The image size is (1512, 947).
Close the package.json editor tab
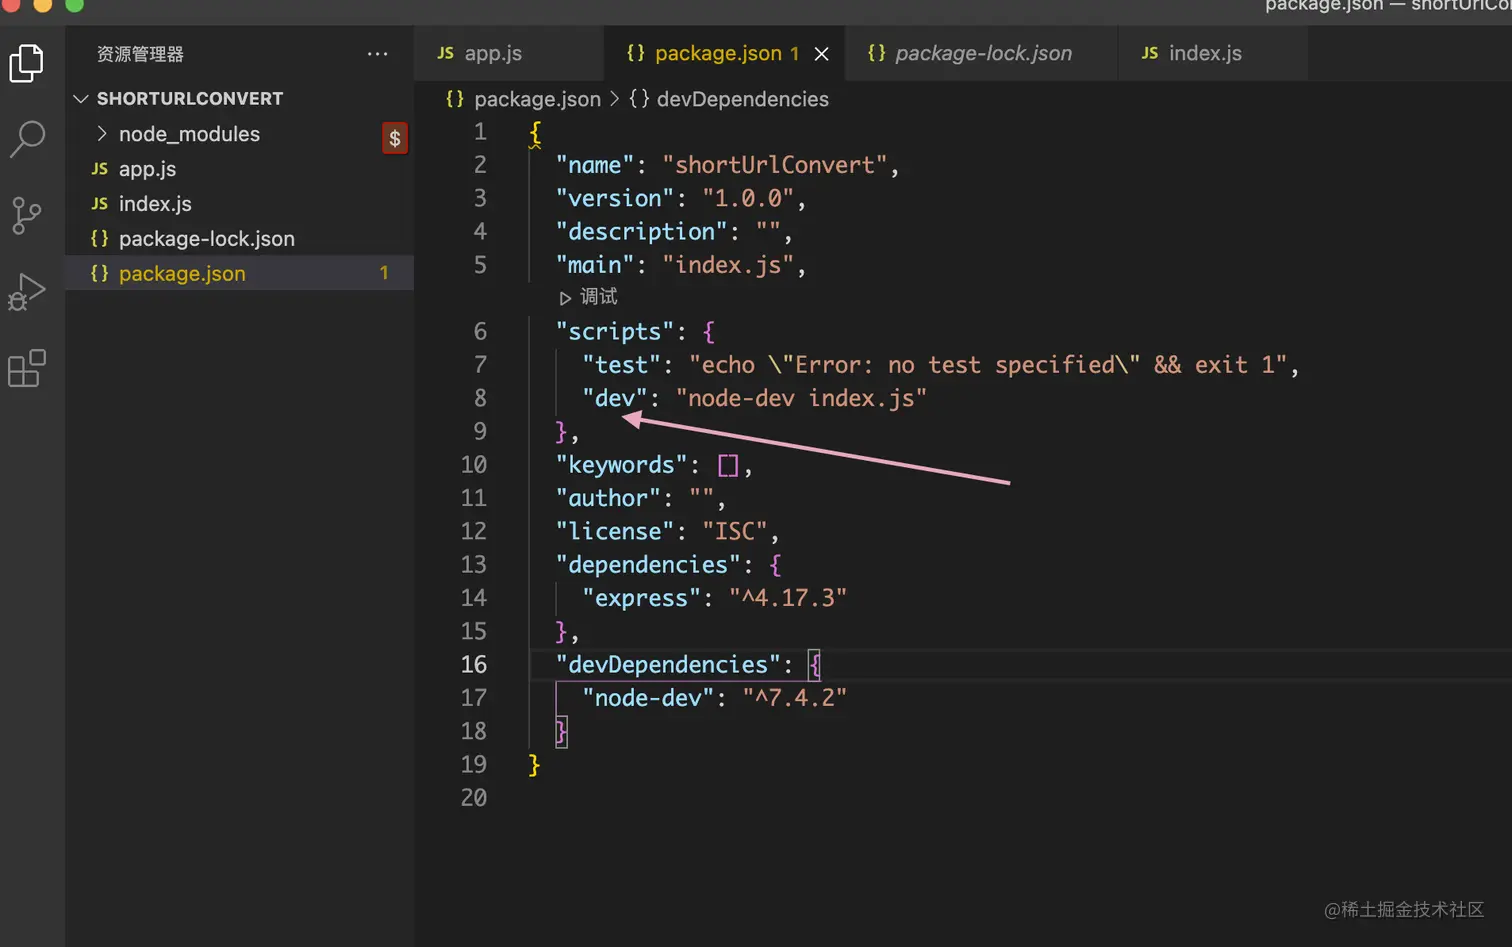point(821,54)
